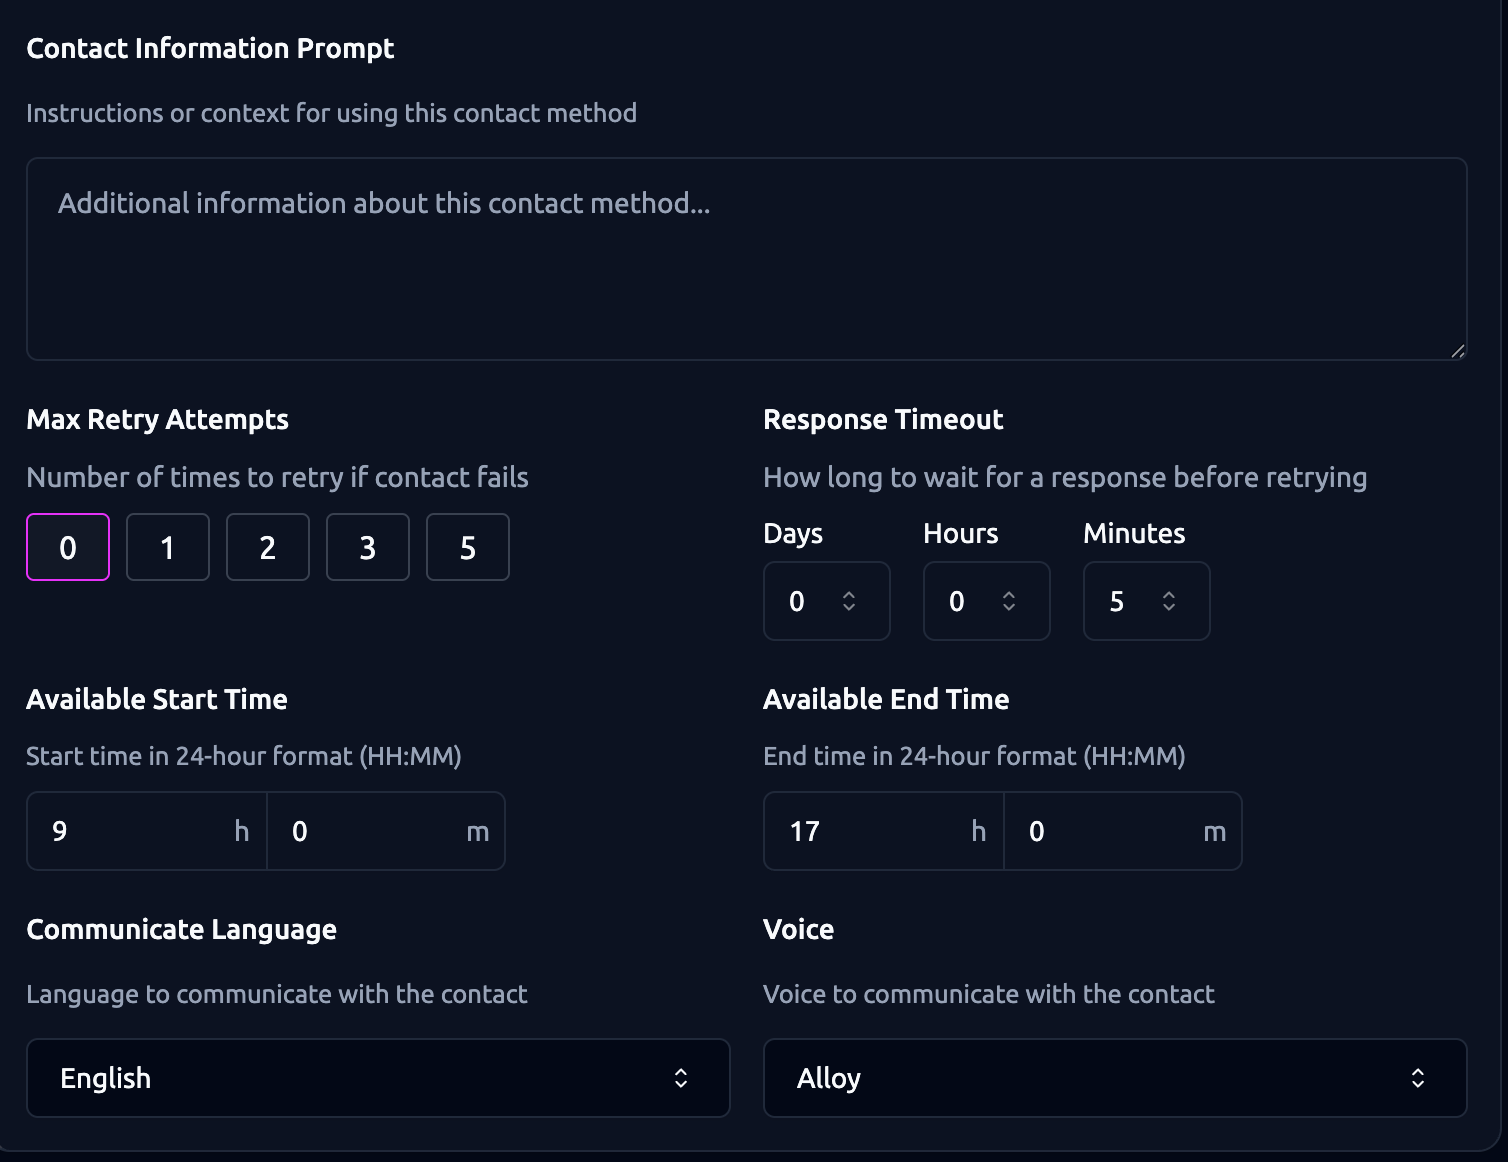Image resolution: width=1508 pixels, height=1162 pixels.
Task: Select 1 max retry attempt
Action: (x=168, y=547)
